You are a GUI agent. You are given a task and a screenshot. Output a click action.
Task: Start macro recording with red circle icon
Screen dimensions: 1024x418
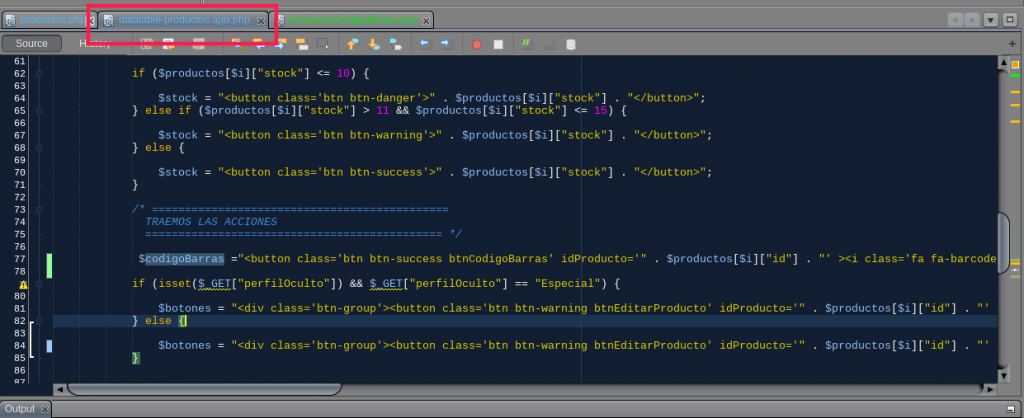pos(476,44)
